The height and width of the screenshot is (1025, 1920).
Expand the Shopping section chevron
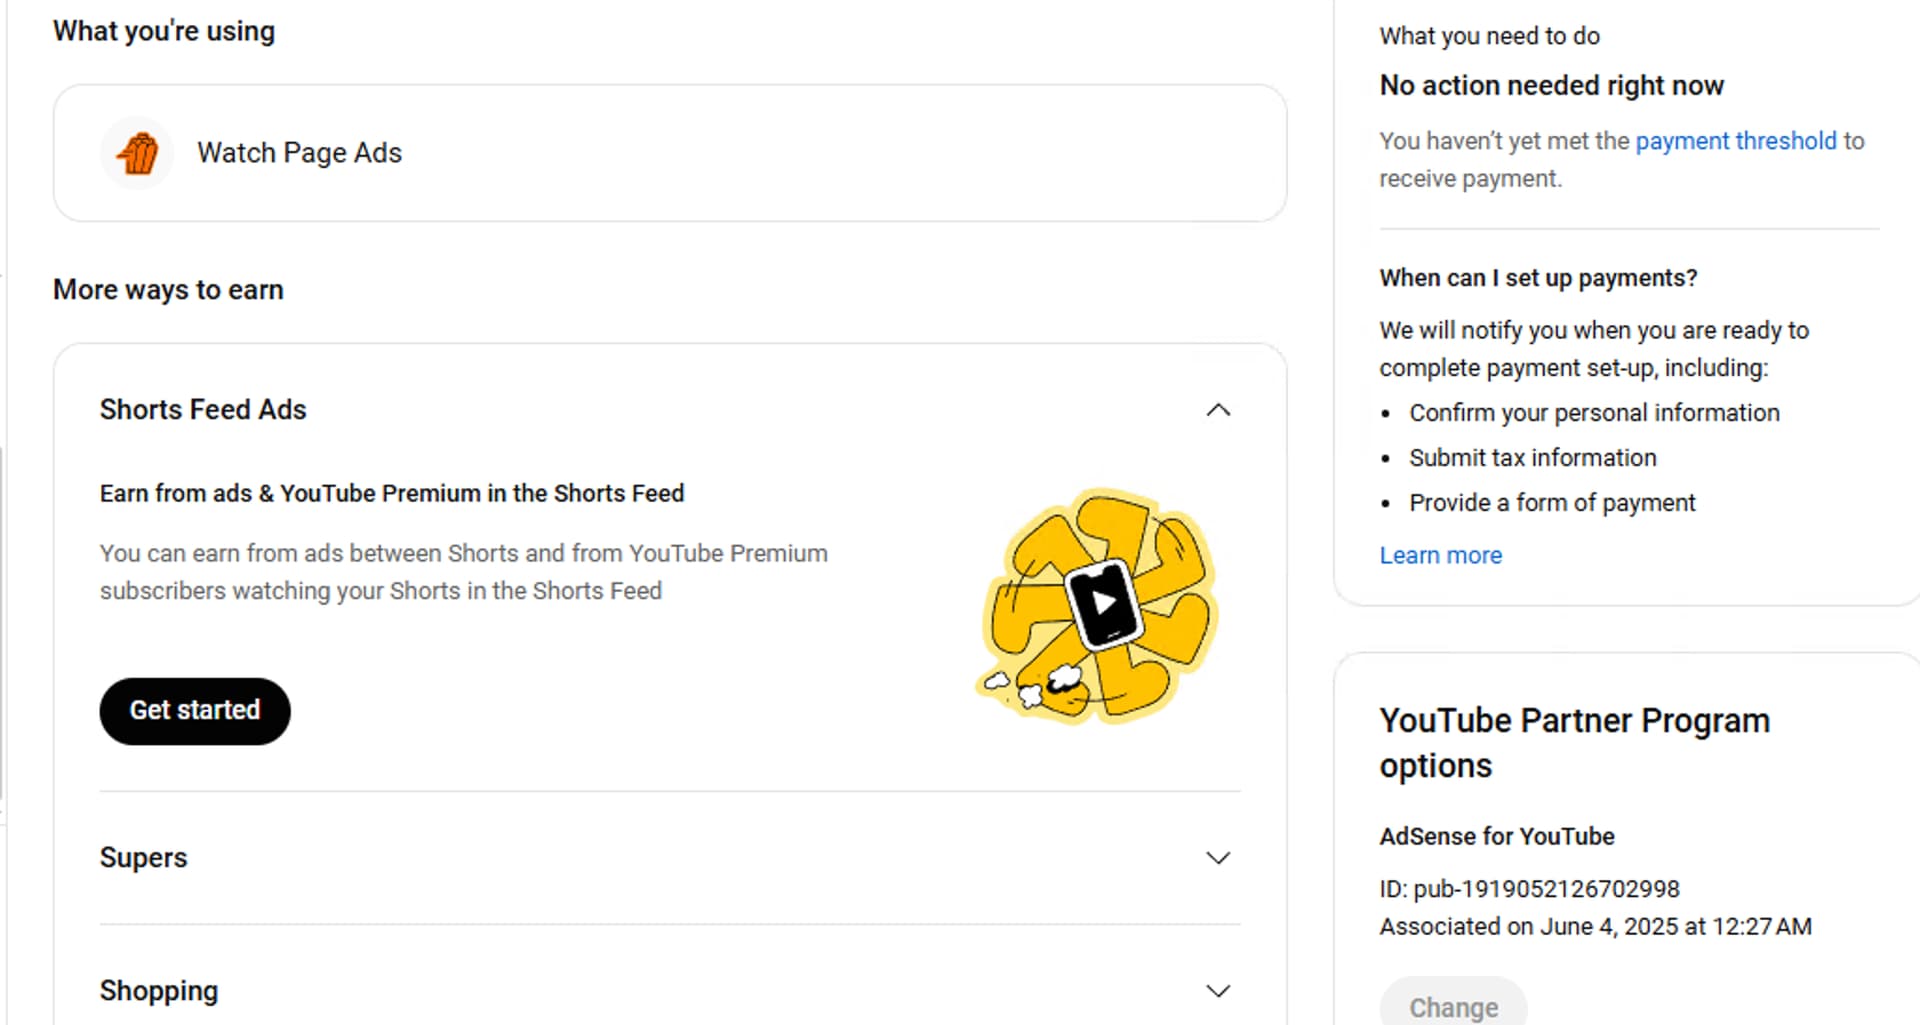click(x=1217, y=991)
